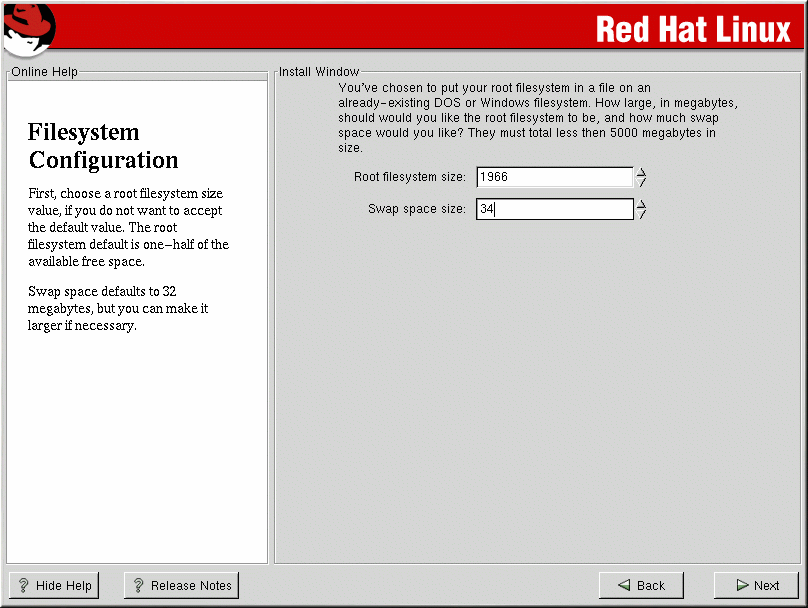Click the question mark icon on Hide Help

[x=24, y=586]
